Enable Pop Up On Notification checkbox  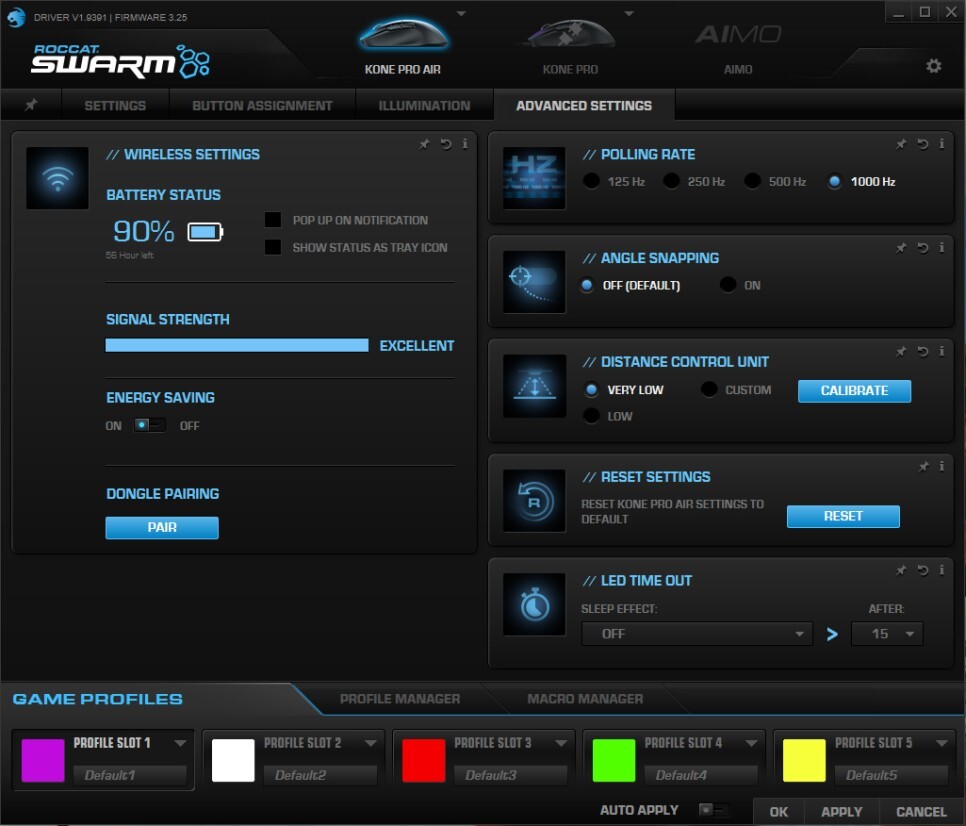click(x=273, y=220)
